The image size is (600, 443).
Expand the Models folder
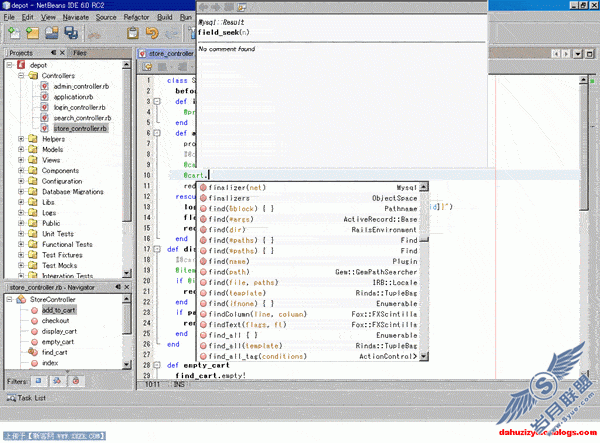tap(21, 149)
